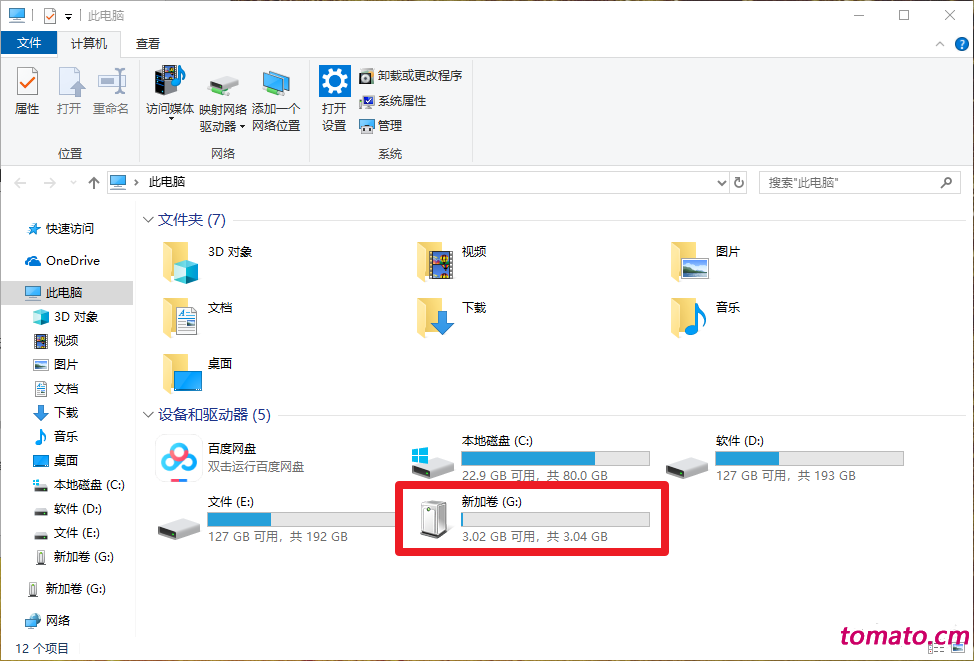The image size is (974, 661).
Task: Go up one level arrow
Action: (x=94, y=183)
